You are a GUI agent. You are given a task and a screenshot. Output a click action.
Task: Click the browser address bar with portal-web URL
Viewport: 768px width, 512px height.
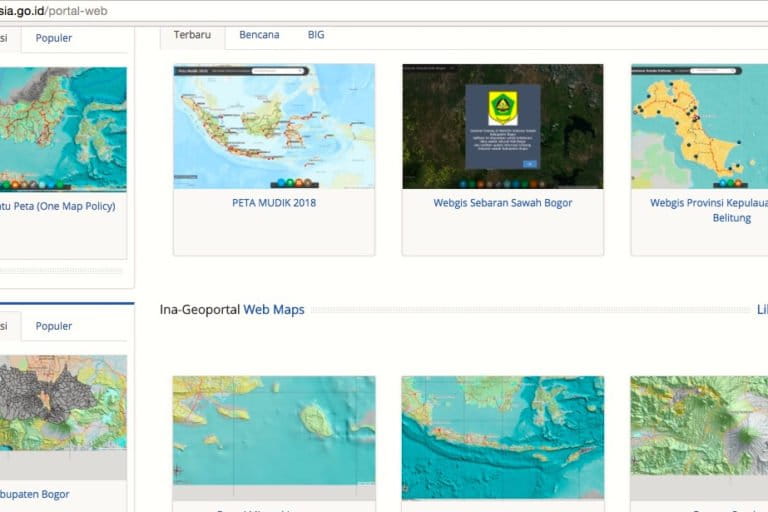coord(300,11)
